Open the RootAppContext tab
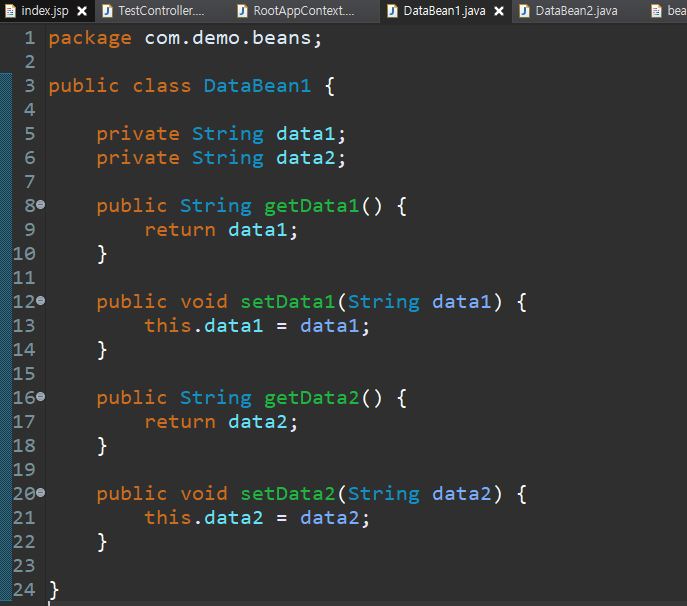This screenshot has height=606, width=687. [x=304, y=11]
